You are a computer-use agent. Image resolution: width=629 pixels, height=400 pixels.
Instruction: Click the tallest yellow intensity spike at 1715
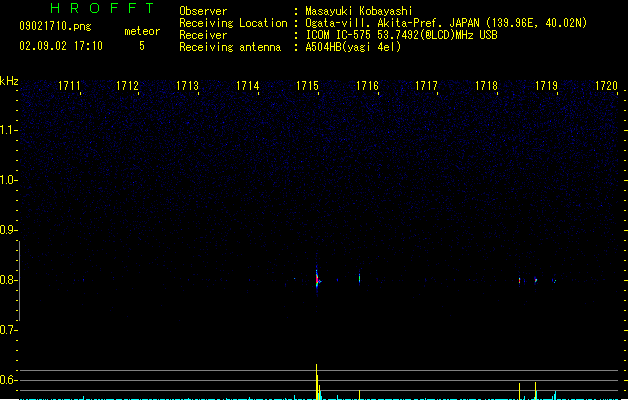[x=317, y=382]
